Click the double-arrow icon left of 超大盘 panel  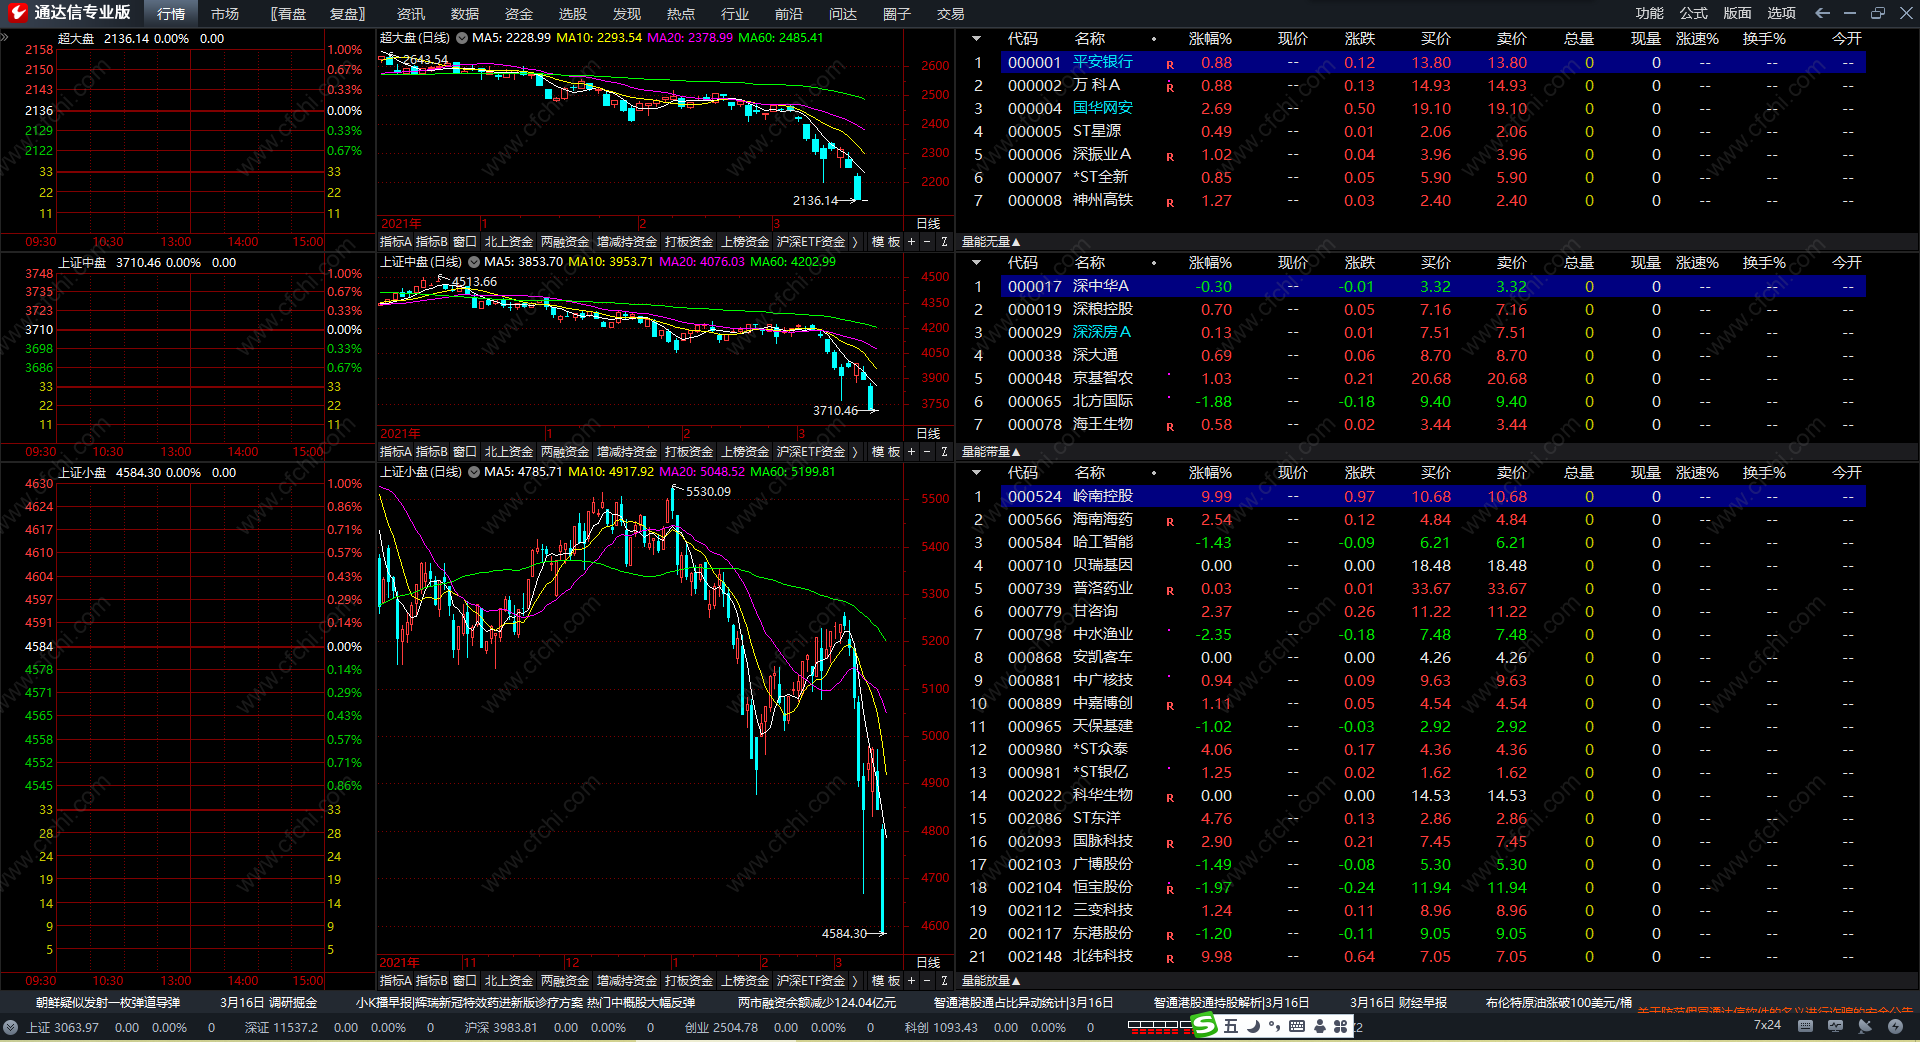coord(4,38)
